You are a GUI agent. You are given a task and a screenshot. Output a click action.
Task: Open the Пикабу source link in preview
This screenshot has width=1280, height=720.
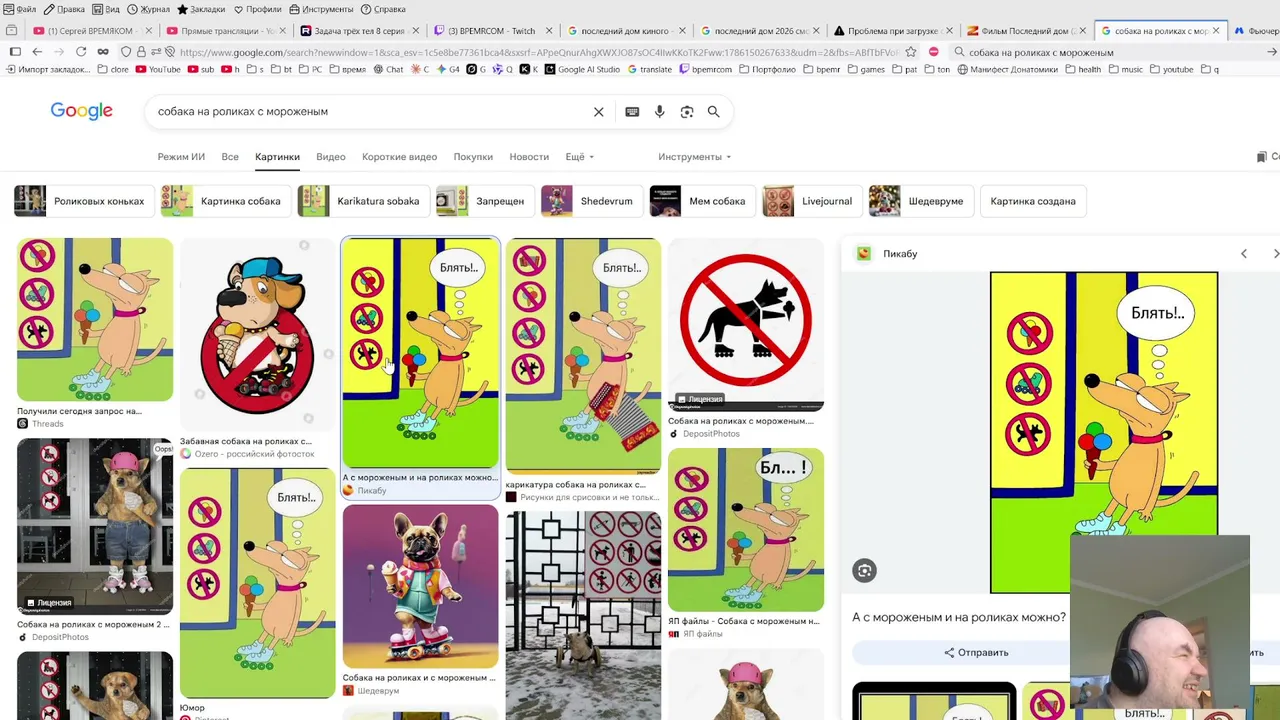(x=888, y=254)
